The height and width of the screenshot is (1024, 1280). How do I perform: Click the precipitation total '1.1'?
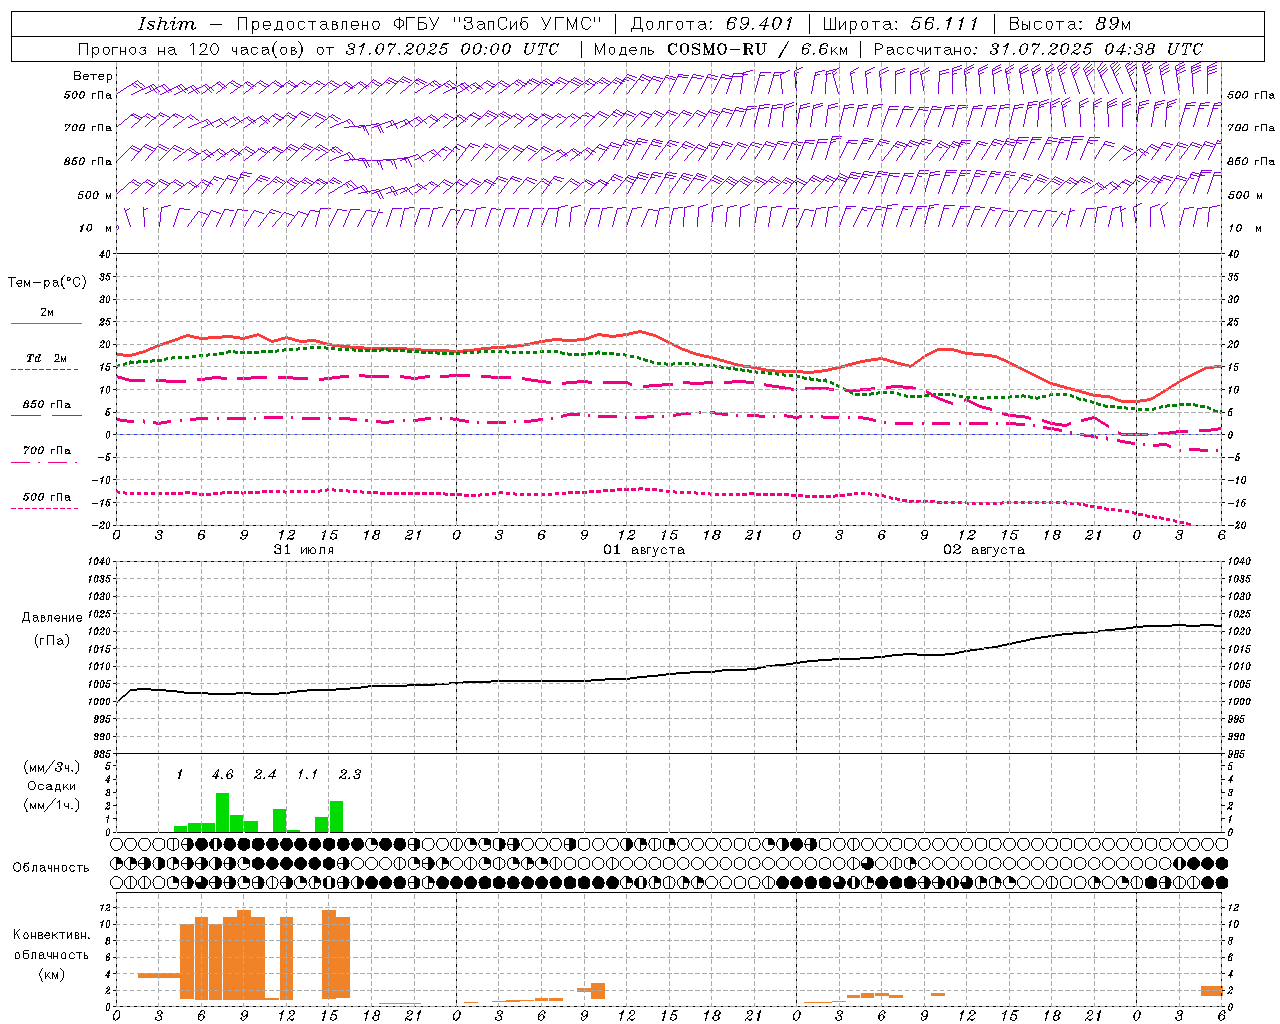(x=307, y=775)
